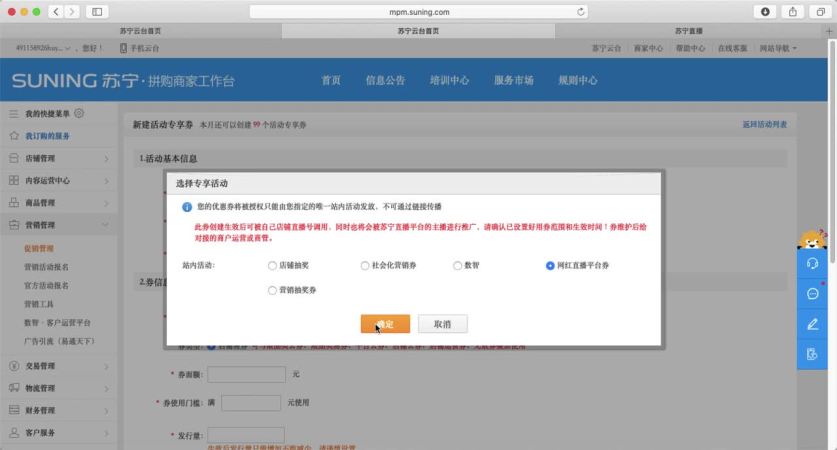Click the blue info icon in dialog
This screenshot has height=450, width=837.
pos(187,207)
